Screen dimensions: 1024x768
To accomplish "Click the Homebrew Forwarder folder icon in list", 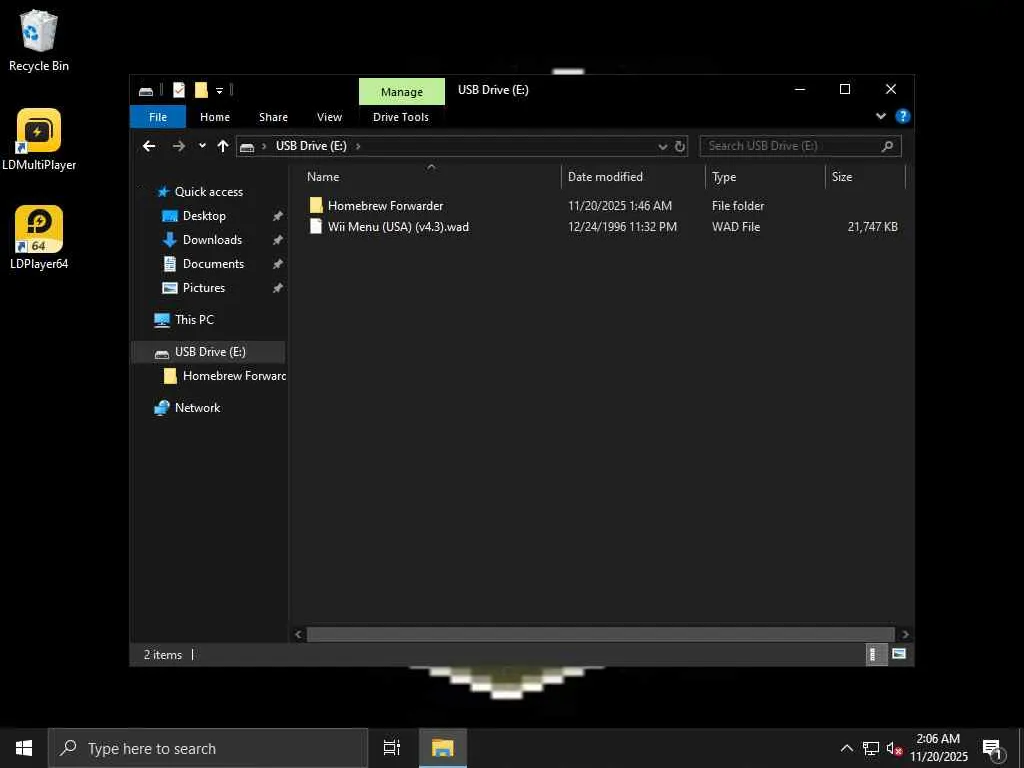I will pos(316,206).
